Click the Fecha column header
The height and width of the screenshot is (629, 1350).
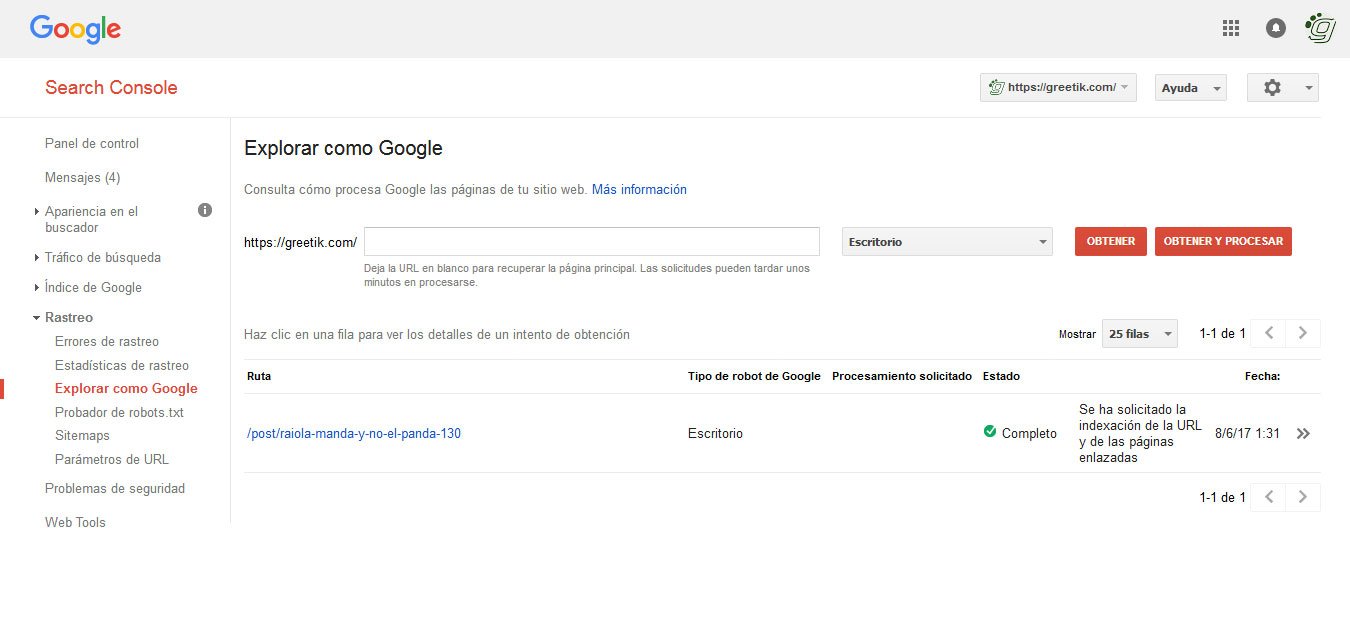pyautogui.click(x=1262, y=376)
